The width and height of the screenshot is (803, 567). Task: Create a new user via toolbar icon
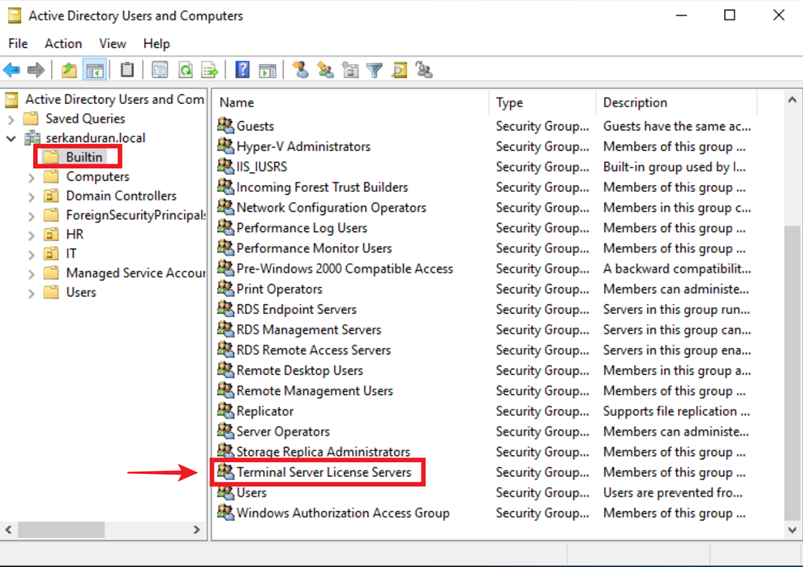point(301,70)
